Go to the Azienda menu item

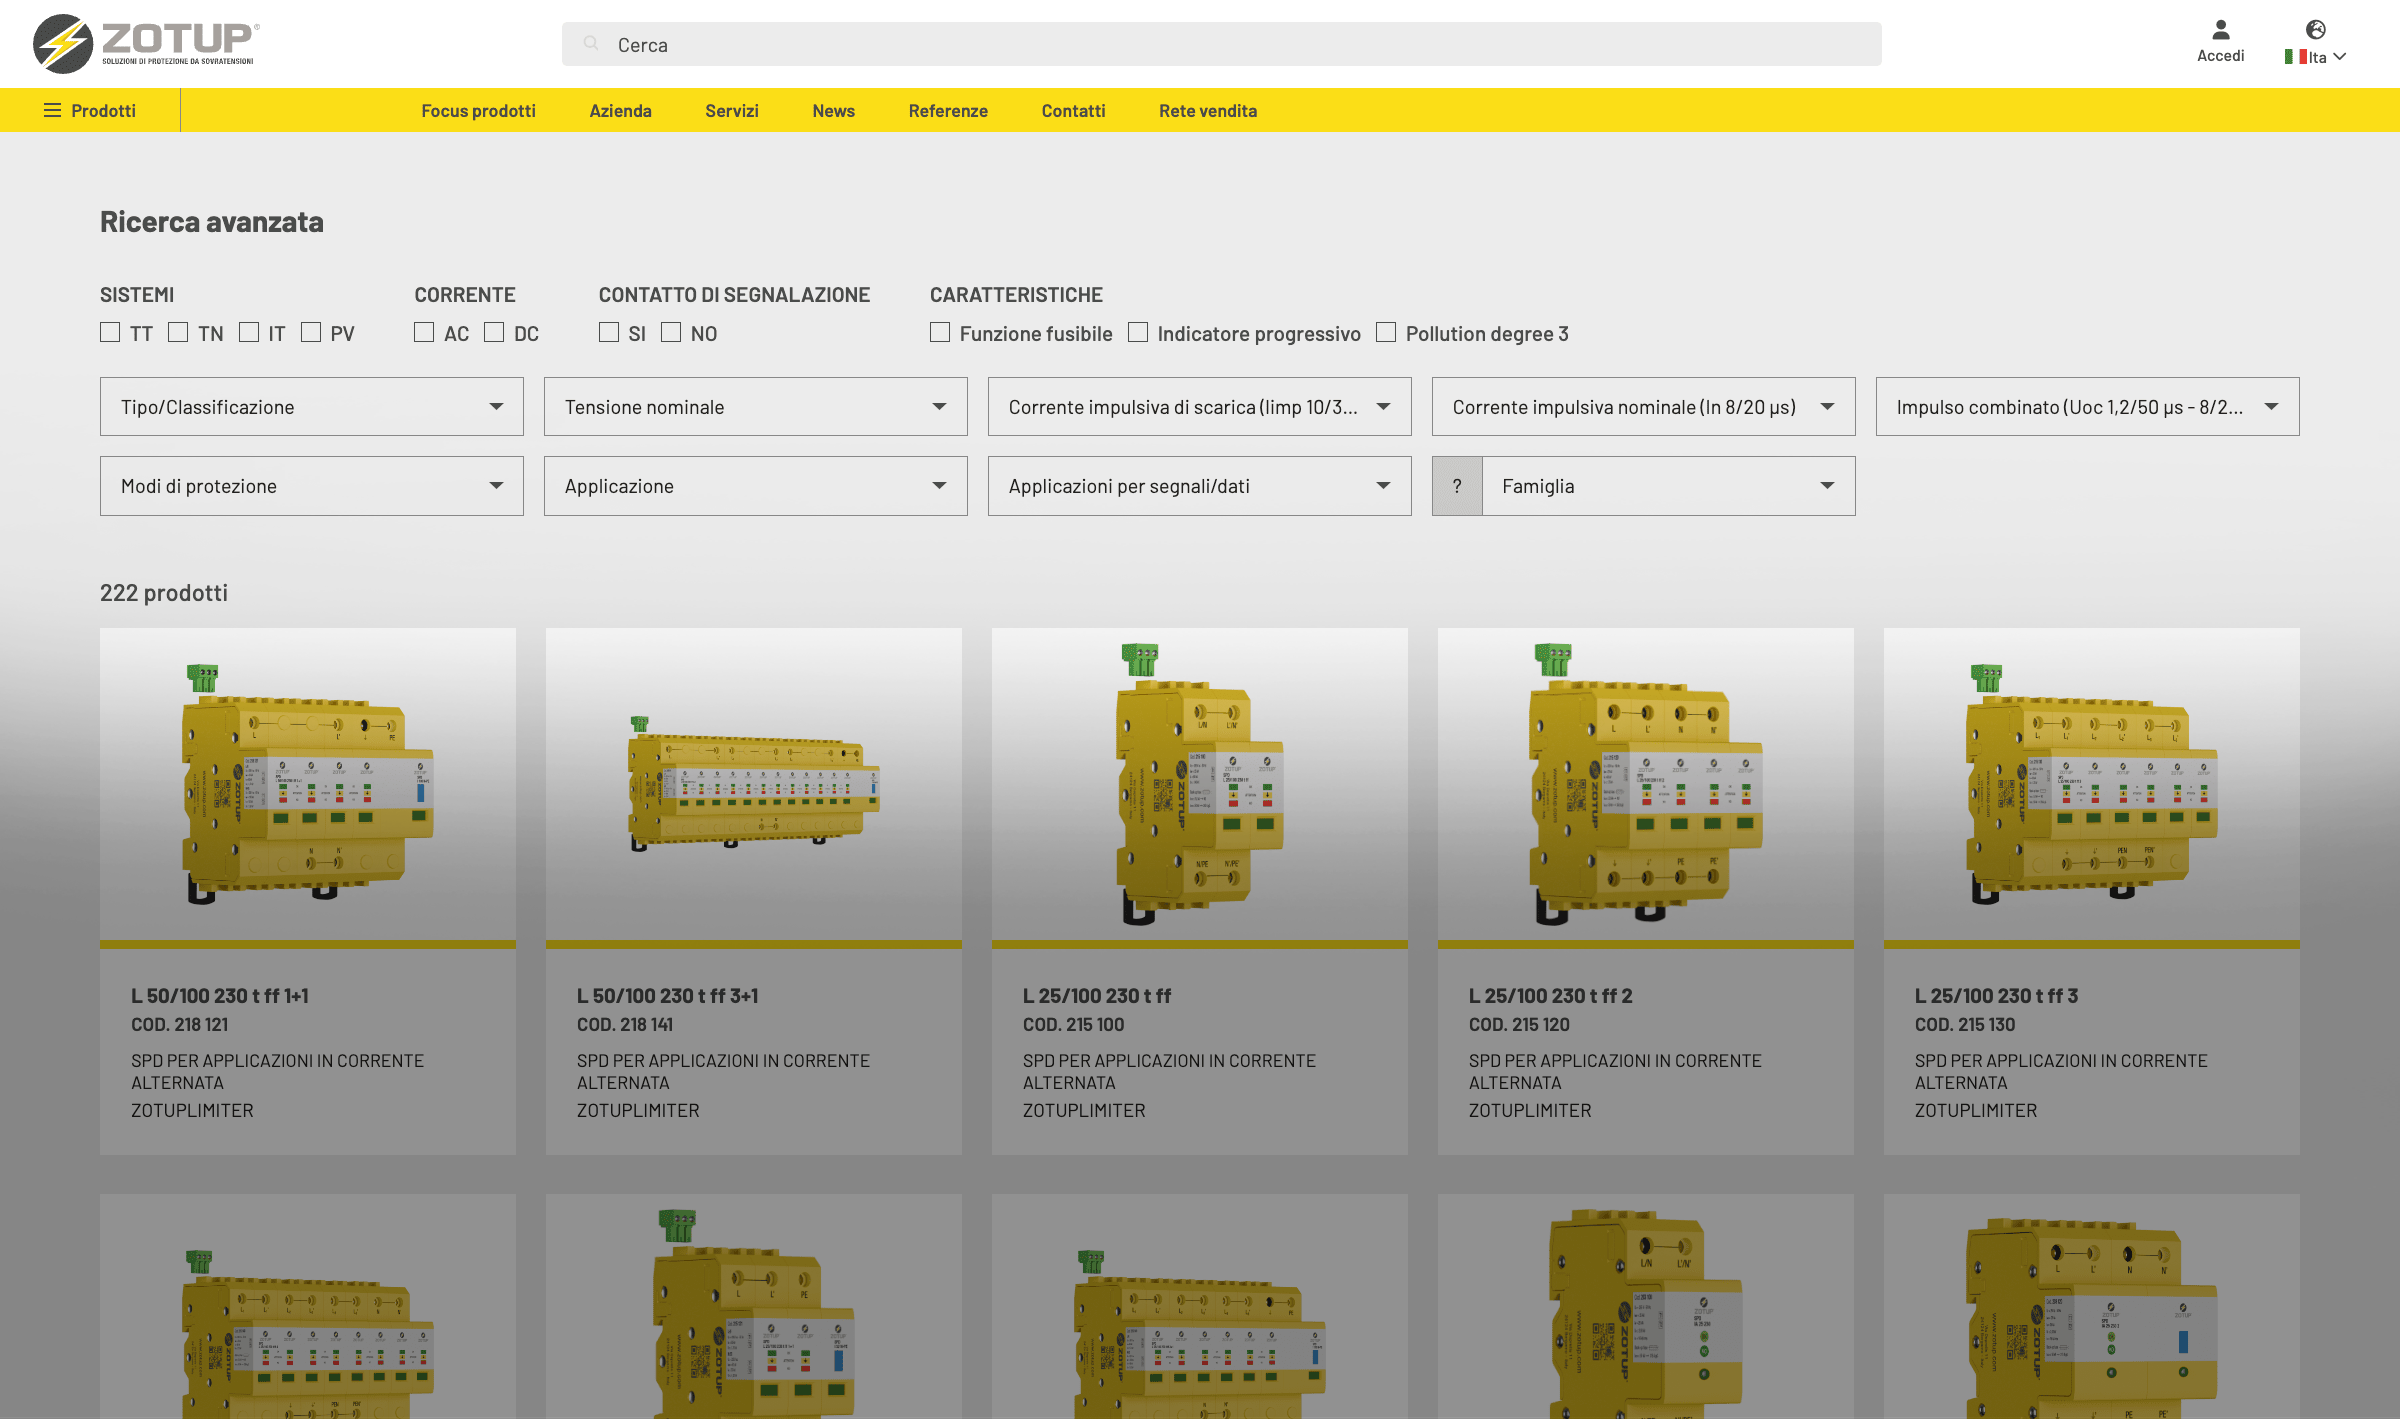[620, 111]
